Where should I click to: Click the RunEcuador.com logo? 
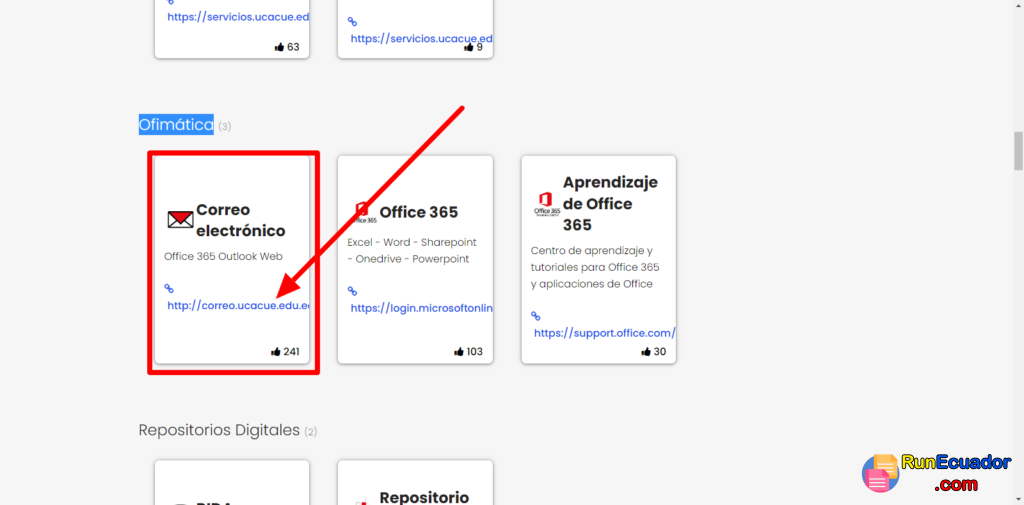tap(937, 473)
